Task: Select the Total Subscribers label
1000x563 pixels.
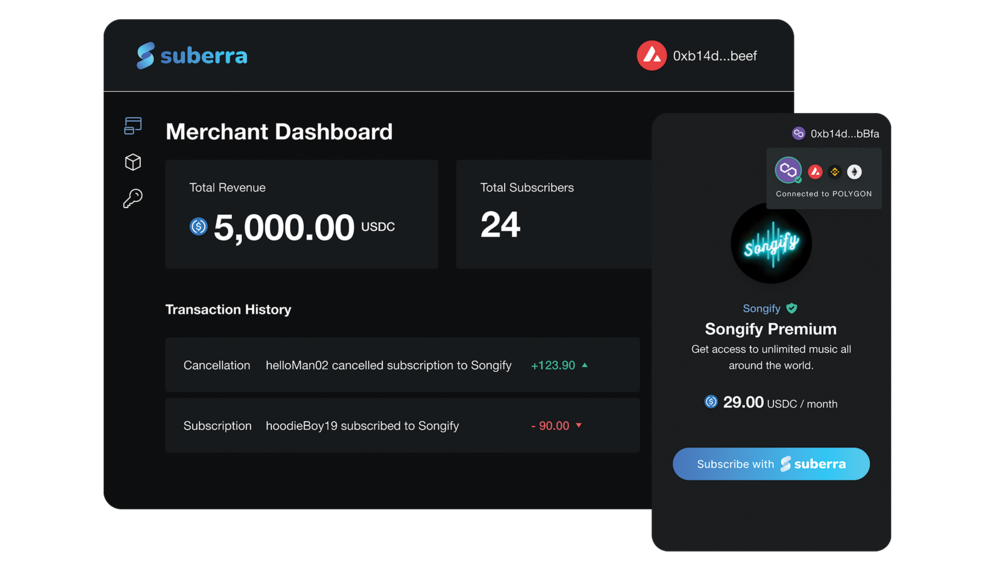Action: click(x=527, y=187)
